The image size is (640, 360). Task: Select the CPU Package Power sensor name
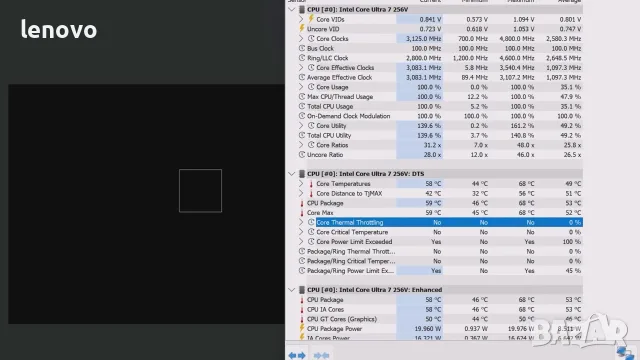click(335, 329)
